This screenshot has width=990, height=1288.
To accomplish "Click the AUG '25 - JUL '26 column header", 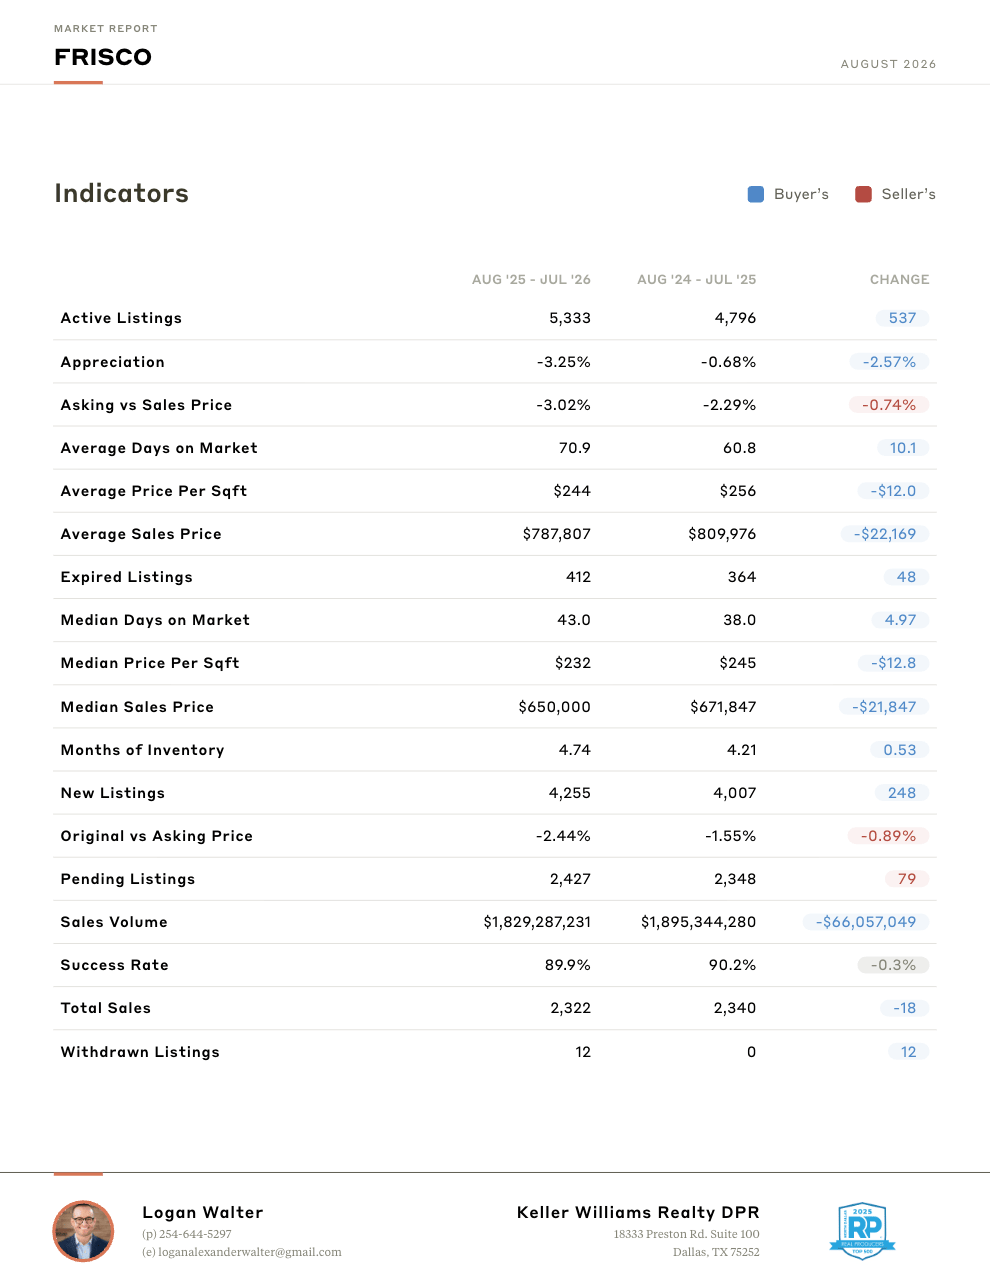I will click(x=531, y=280).
